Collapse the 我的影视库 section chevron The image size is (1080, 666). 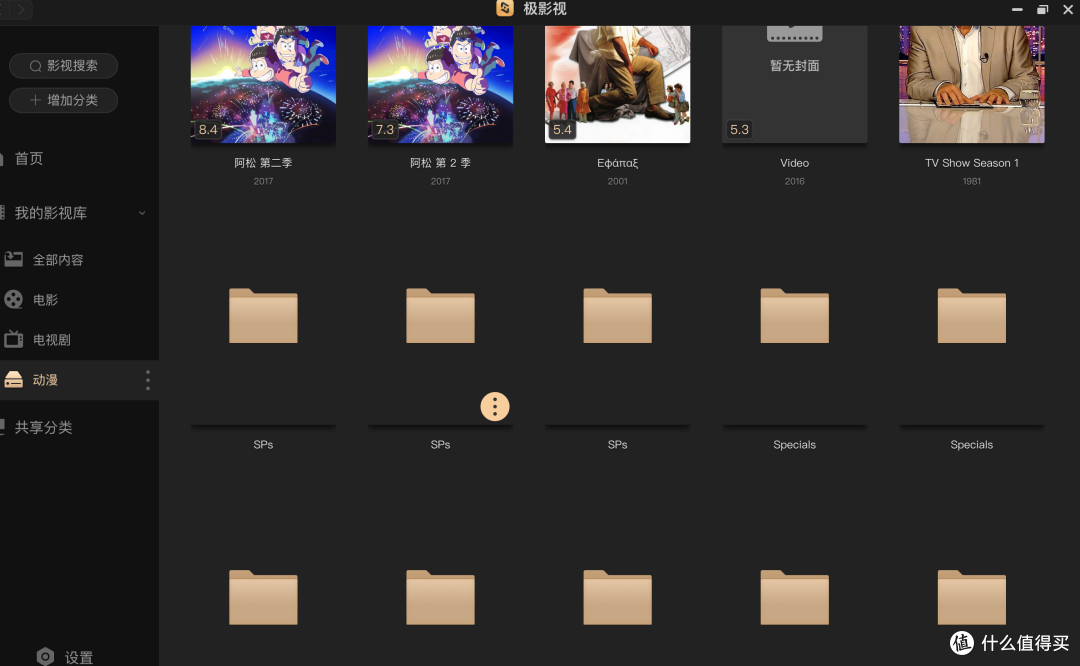tap(142, 213)
